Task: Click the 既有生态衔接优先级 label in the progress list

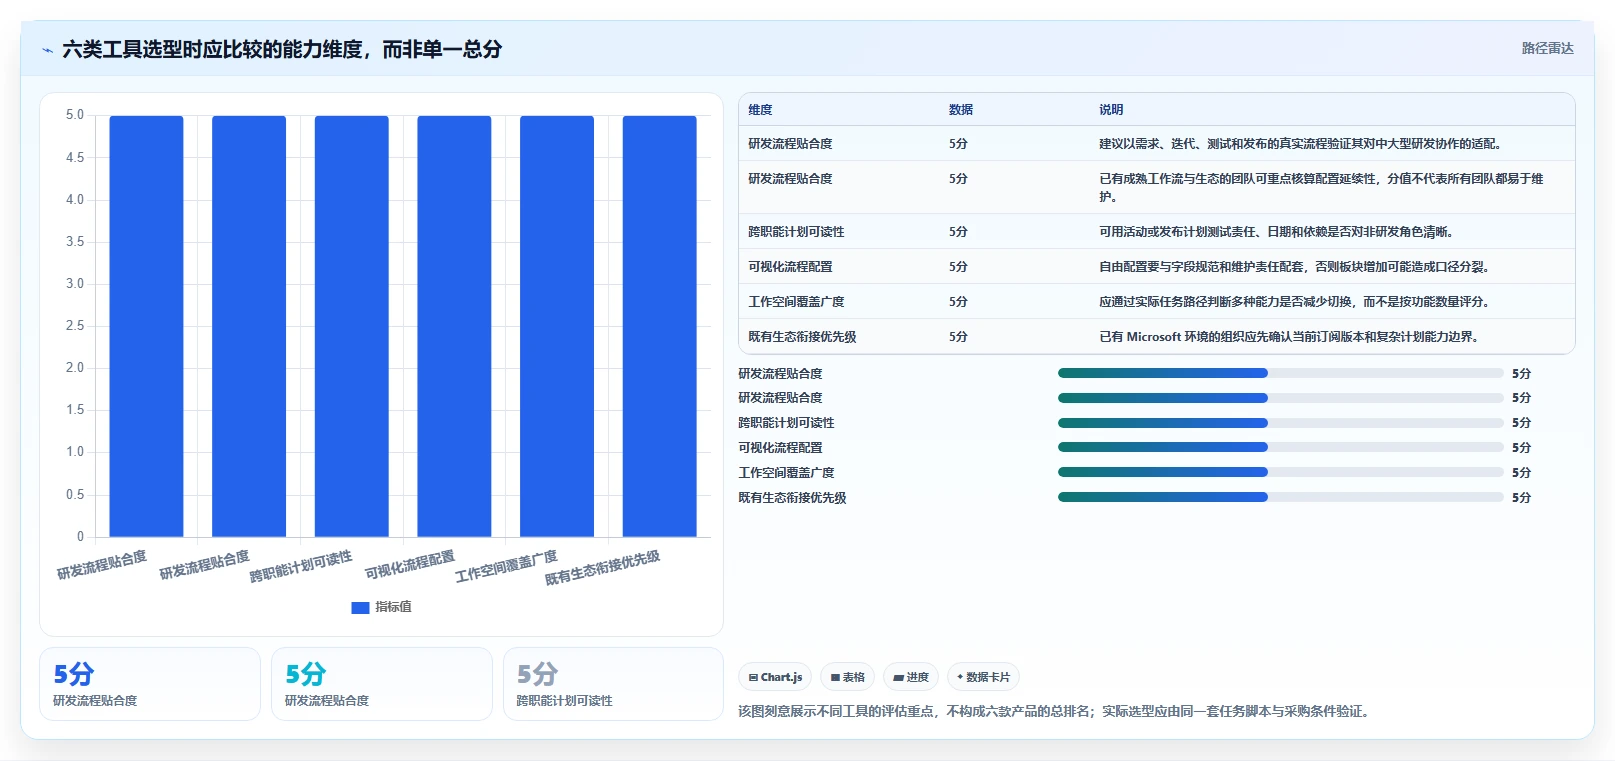Action: coord(792,498)
